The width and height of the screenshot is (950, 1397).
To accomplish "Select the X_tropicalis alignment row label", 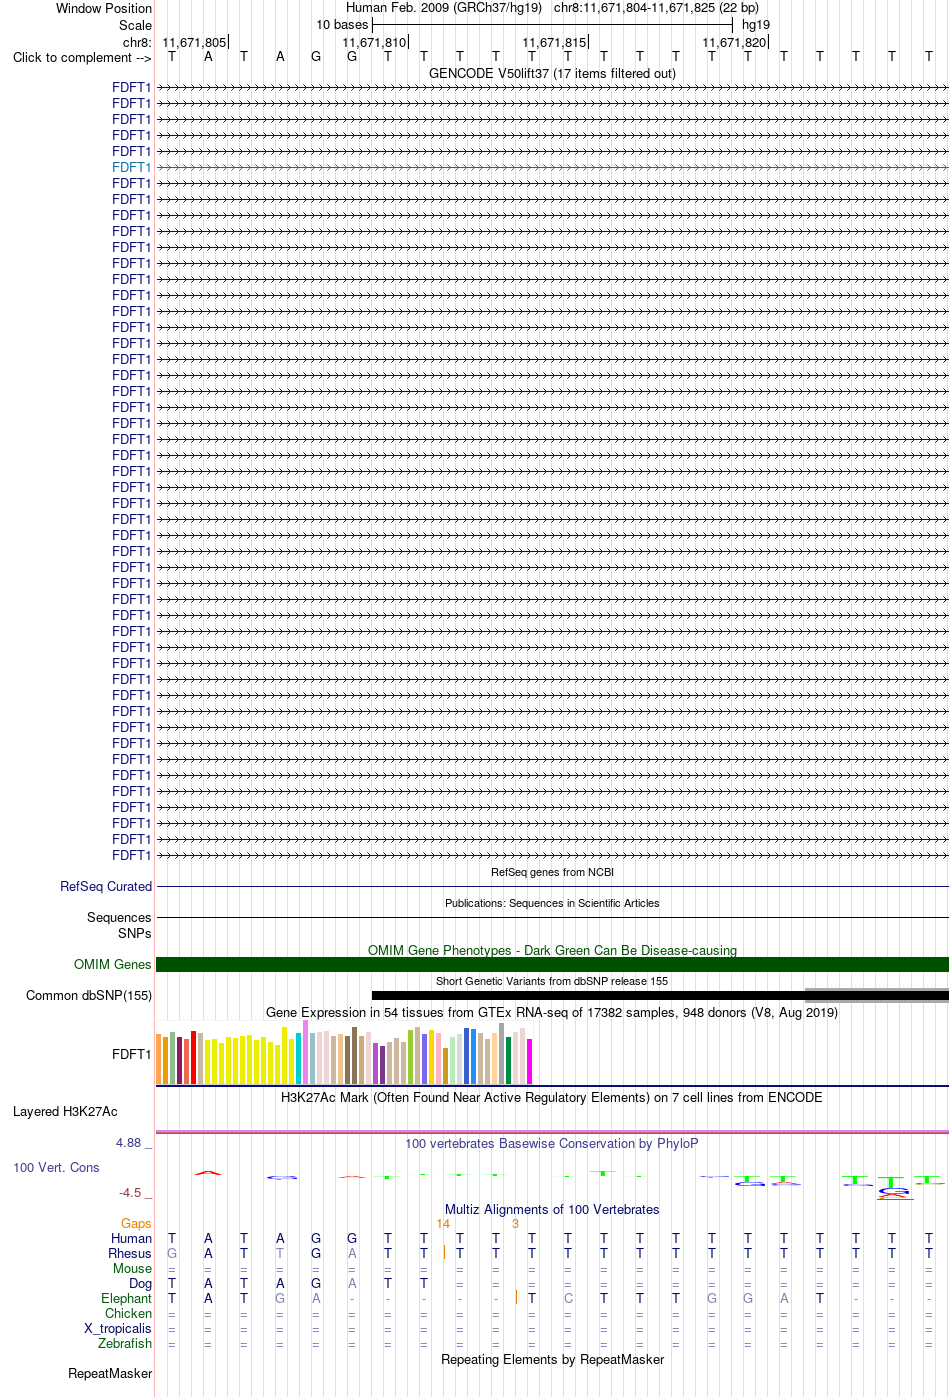I will tap(118, 1328).
